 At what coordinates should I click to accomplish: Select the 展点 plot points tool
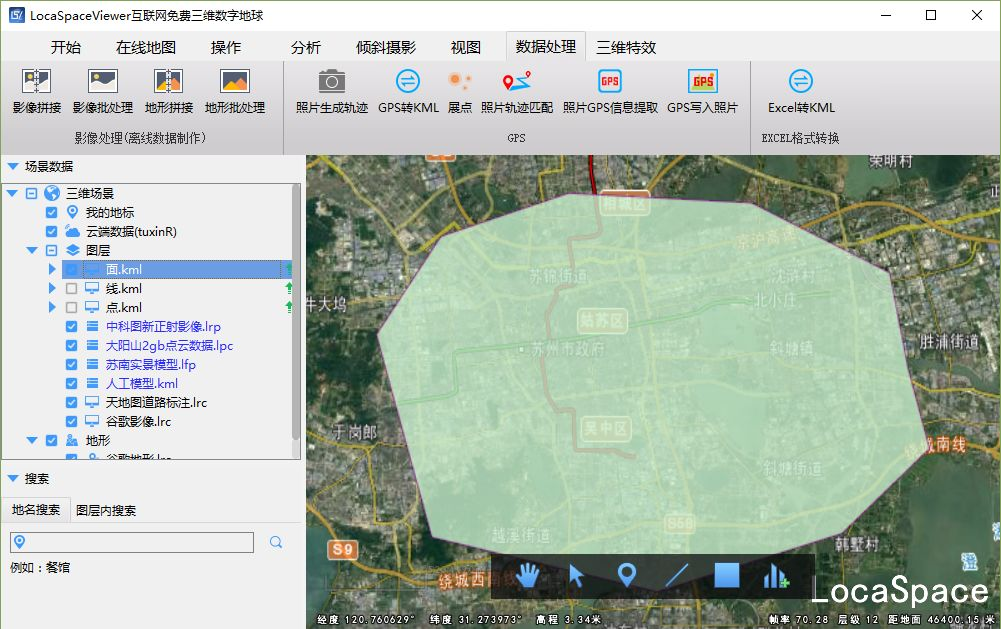tap(460, 91)
